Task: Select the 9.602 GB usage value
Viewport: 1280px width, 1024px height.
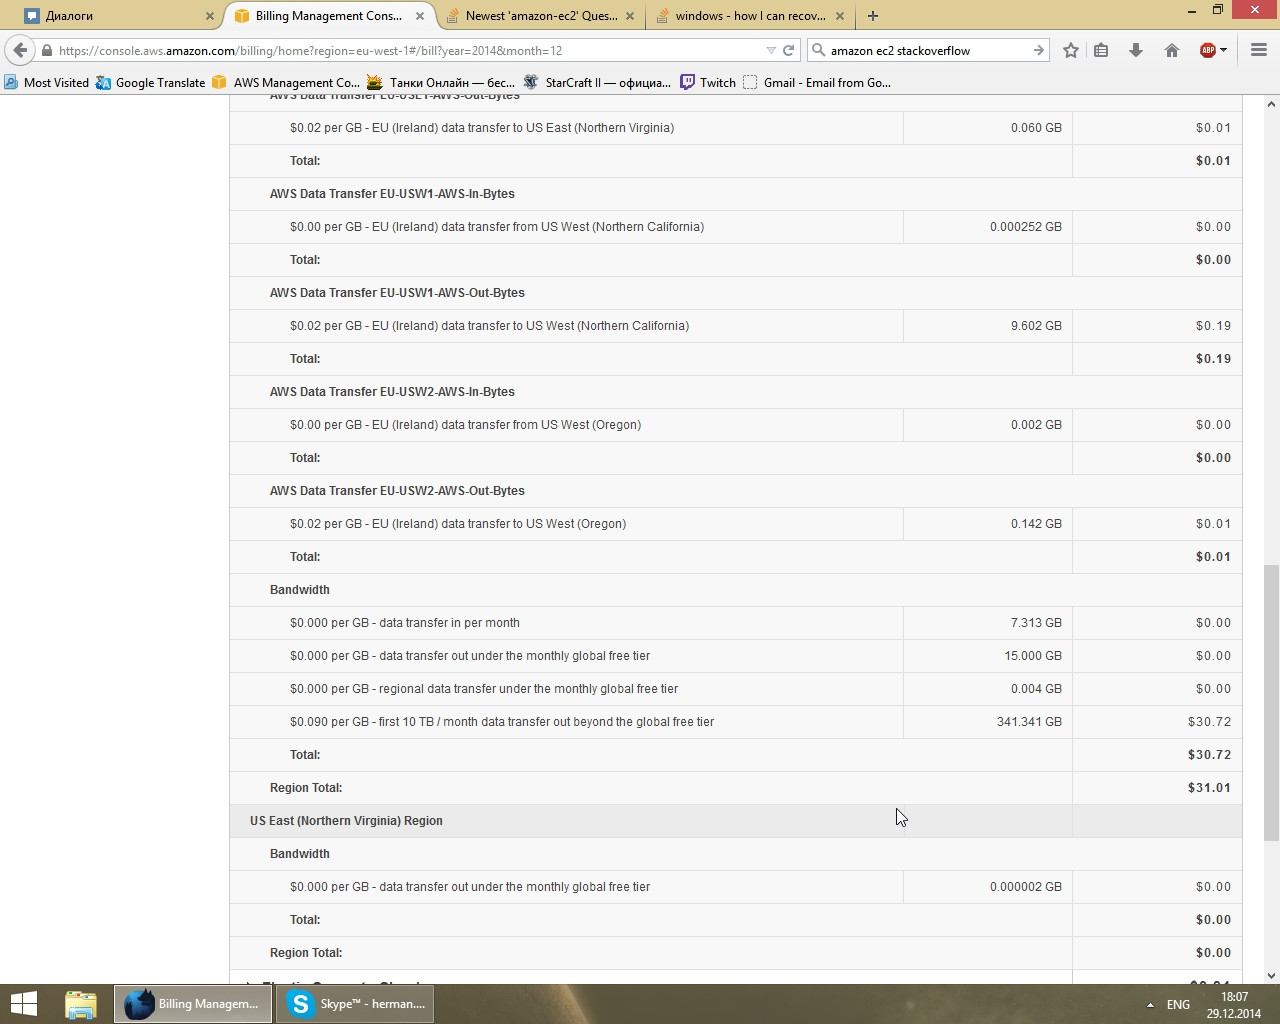Action: (x=1036, y=326)
